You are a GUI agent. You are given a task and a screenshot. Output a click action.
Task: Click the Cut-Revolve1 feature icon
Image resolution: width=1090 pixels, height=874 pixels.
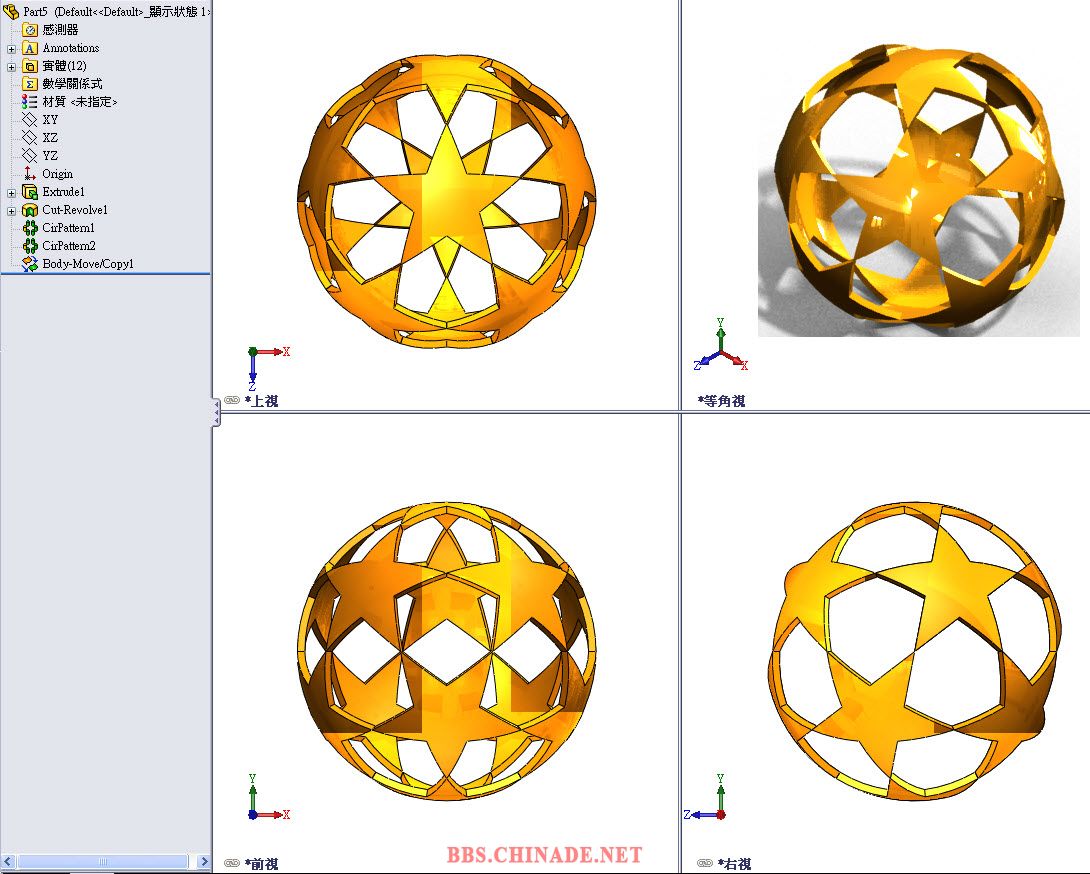coord(30,210)
